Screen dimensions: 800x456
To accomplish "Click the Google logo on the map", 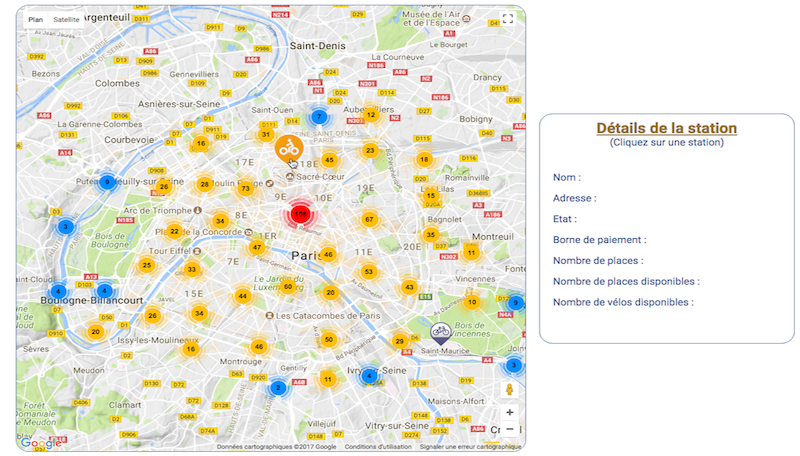I will click(x=40, y=443).
